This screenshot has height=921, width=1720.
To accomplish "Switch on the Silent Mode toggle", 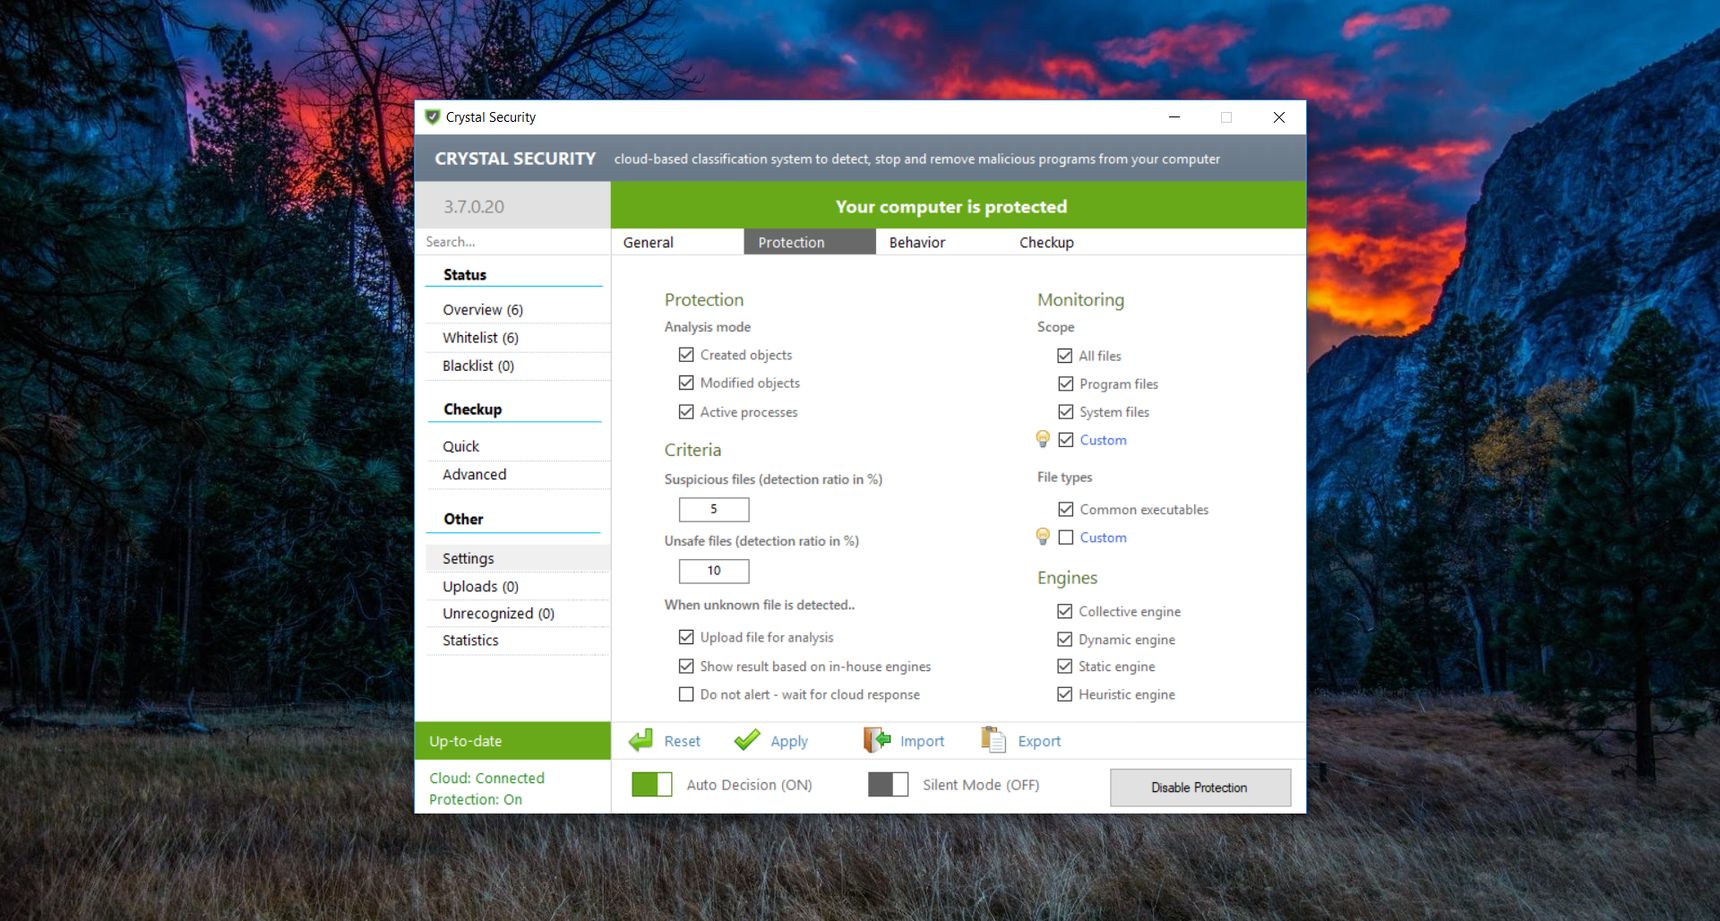I will 888,785.
